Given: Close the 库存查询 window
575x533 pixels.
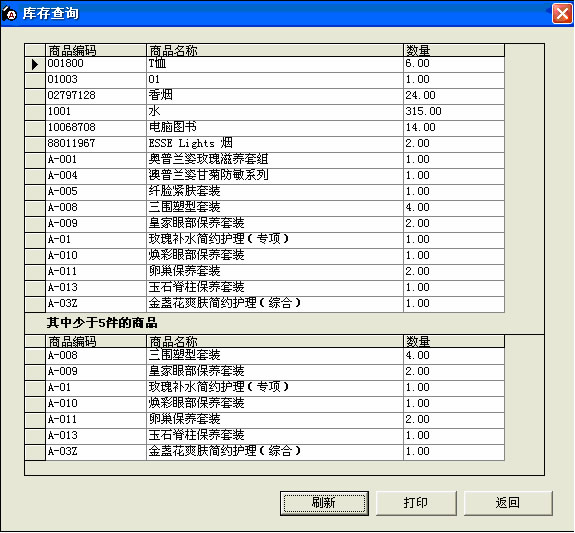Looking at the screenshot, I should [x=562, y=14].
